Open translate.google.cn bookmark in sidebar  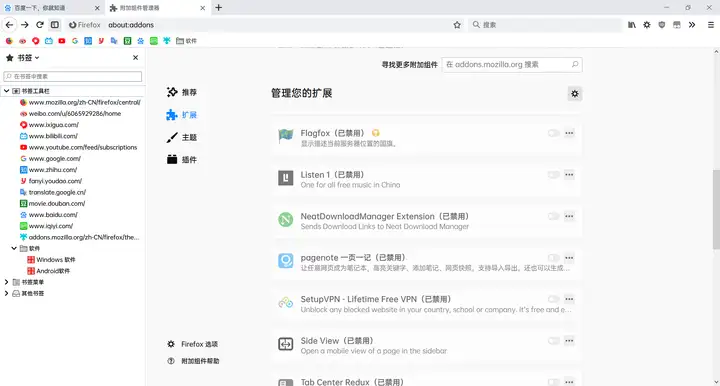53,192
